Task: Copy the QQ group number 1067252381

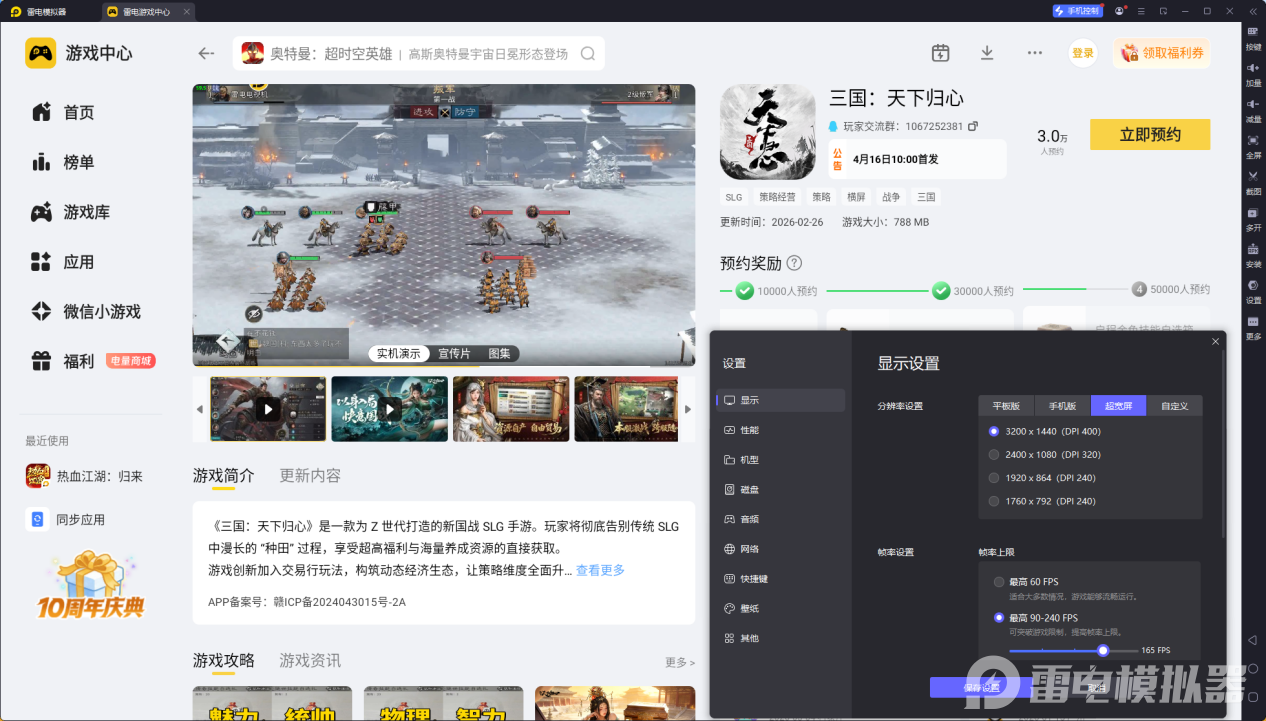Action: [x=973, y=126]
